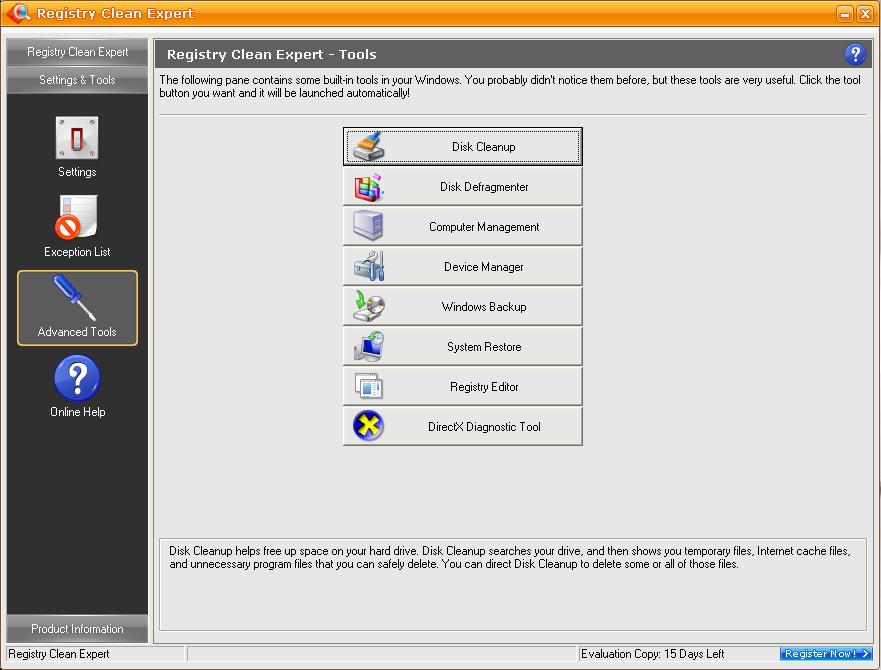Open Online Help question mark icon
This screenshot has height=670, width=881.
[77, 378]
